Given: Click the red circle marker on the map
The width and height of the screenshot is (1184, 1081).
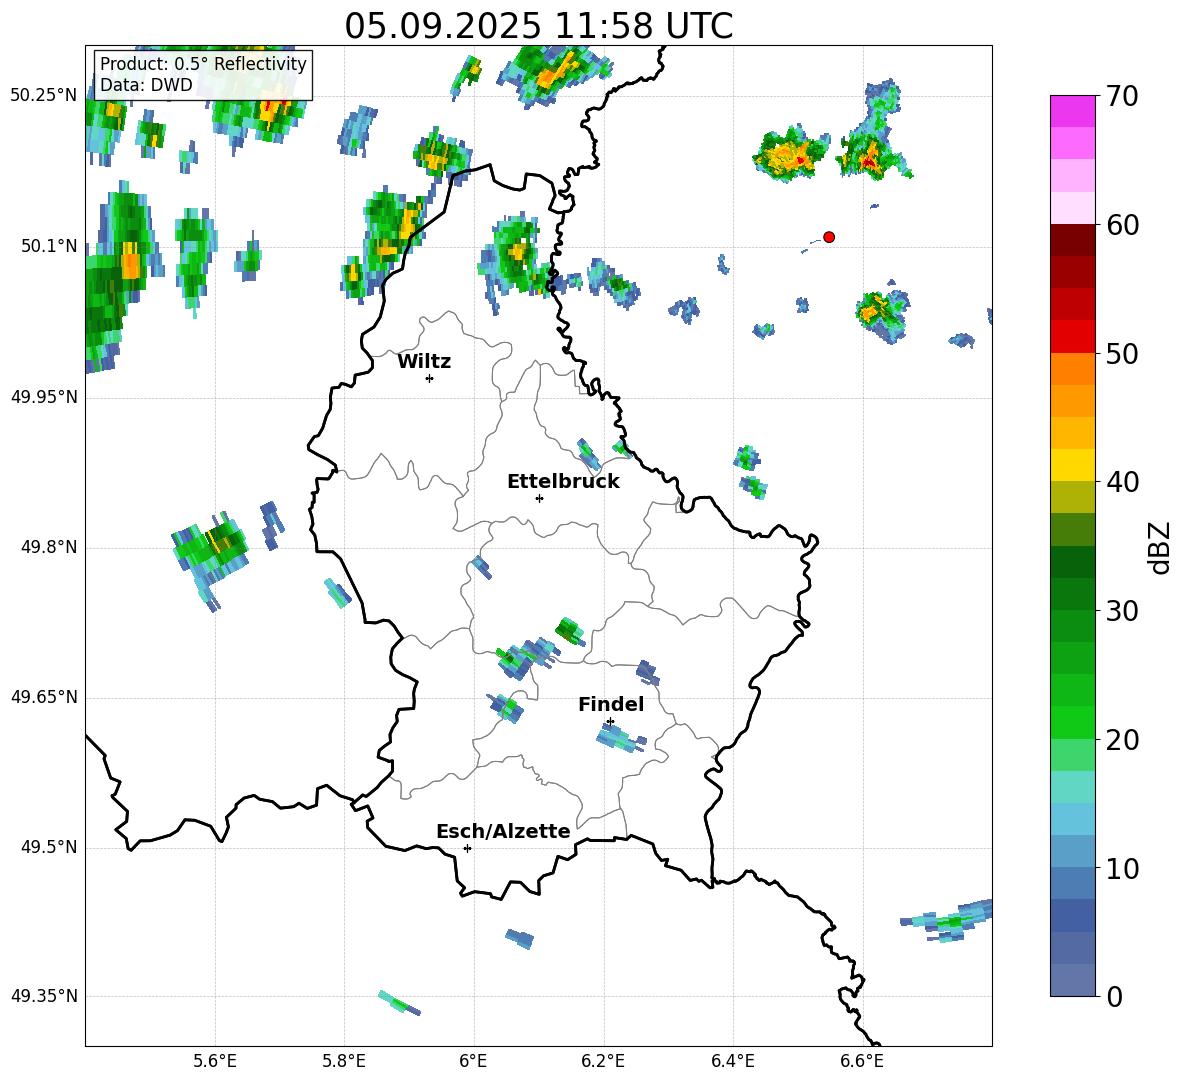Looking at the screenshot, I should [829, 237].
